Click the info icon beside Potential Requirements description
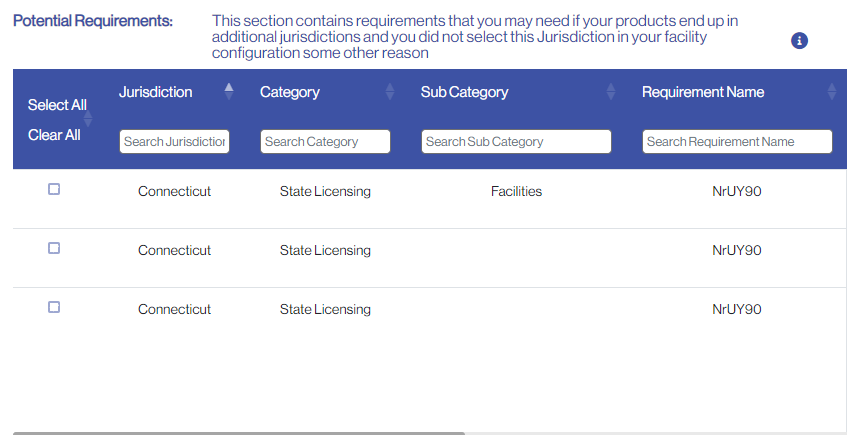 [799, 41]
